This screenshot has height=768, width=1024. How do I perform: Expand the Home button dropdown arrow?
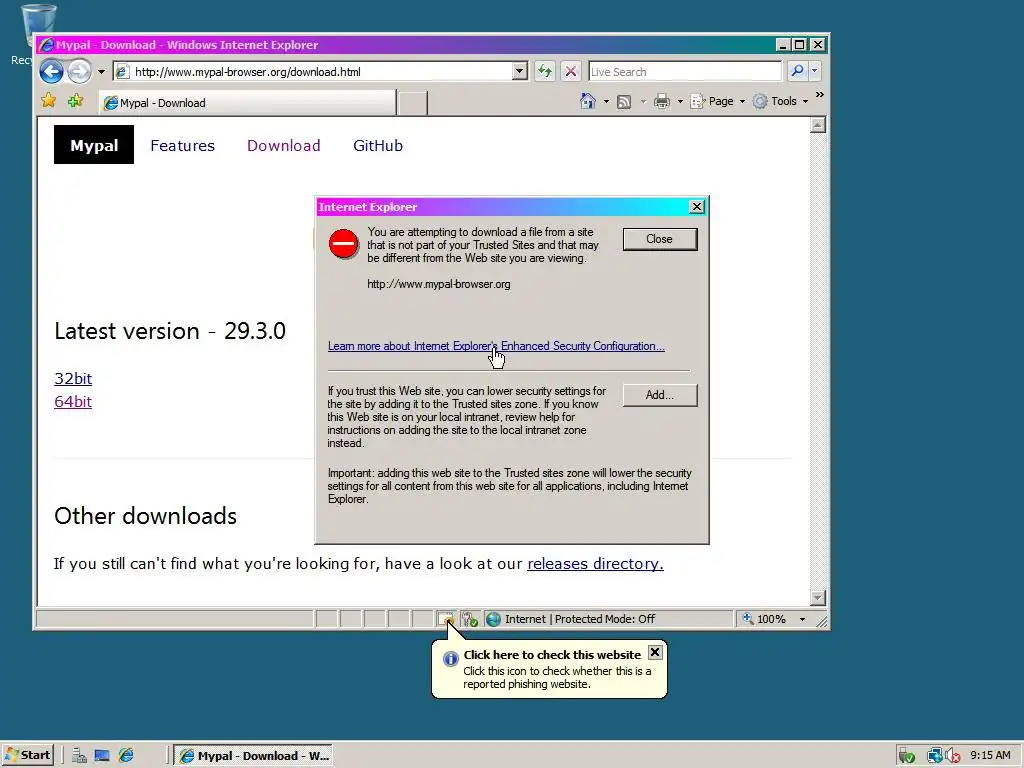coord(606,101)
